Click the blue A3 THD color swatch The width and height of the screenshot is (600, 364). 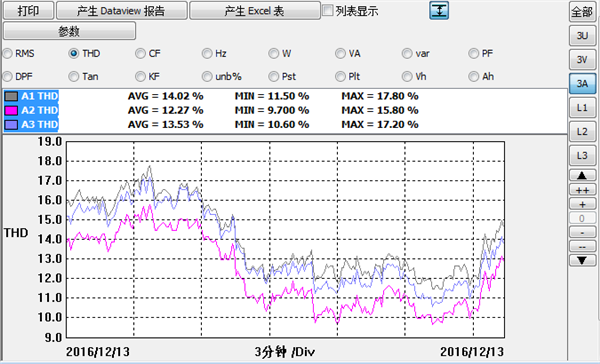pyautogui.click(x=11, y=125)
